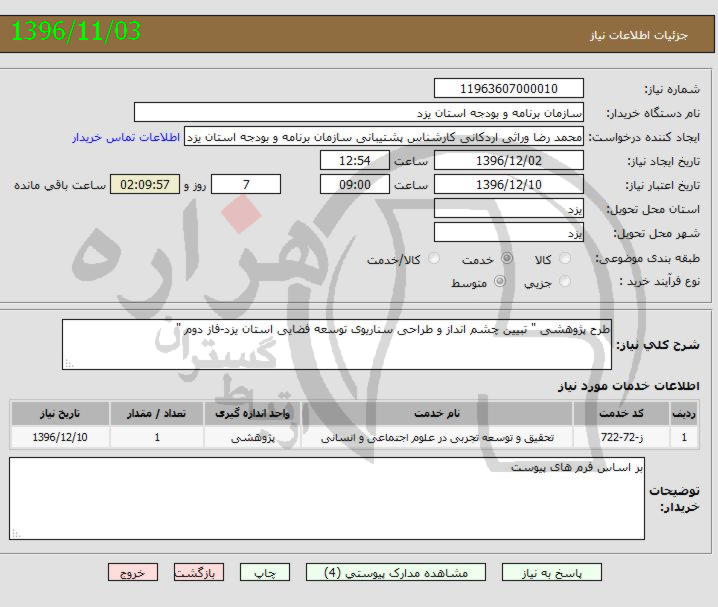This screenshot has width=718, height=607.
Task: Click the تعداد / مقدار column header
Action: [156, 413]
